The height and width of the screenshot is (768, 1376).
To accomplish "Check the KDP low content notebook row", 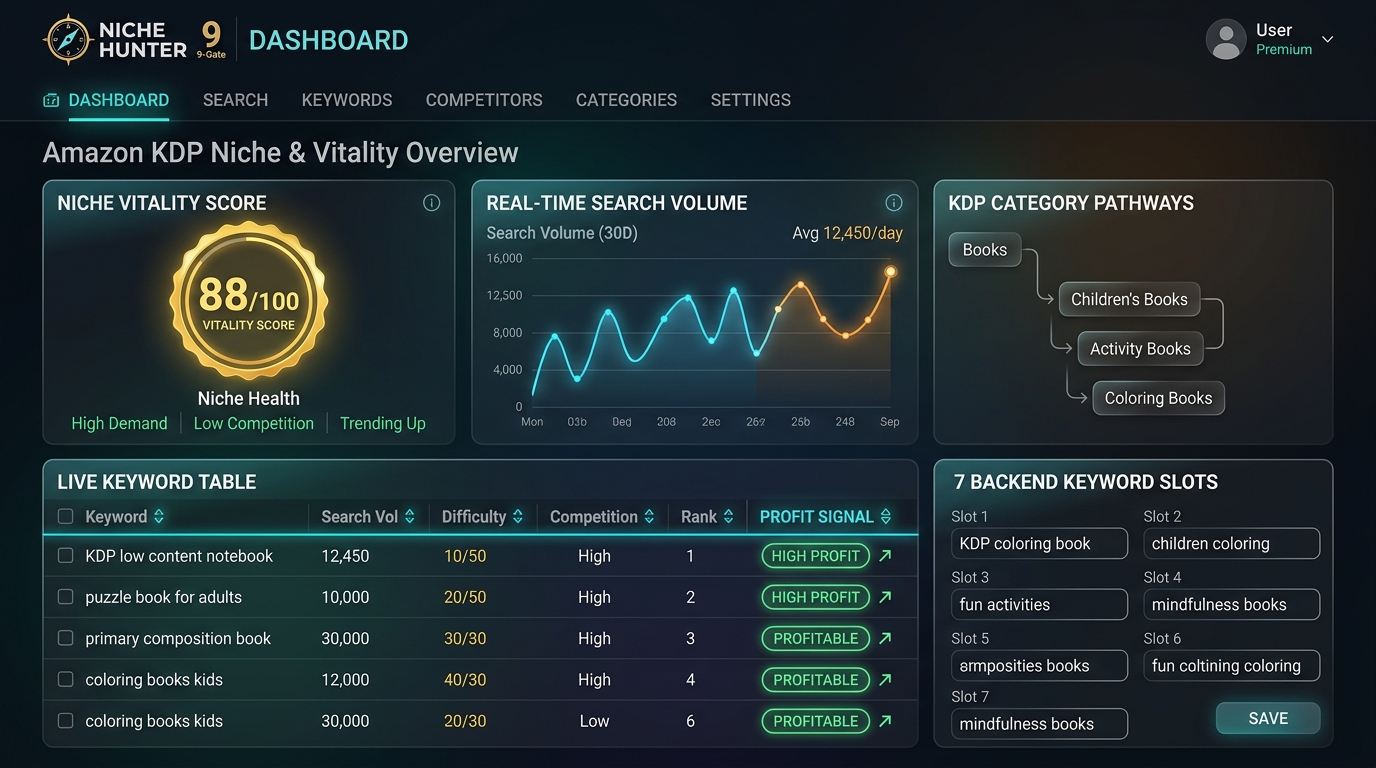I will click(66, 556).
